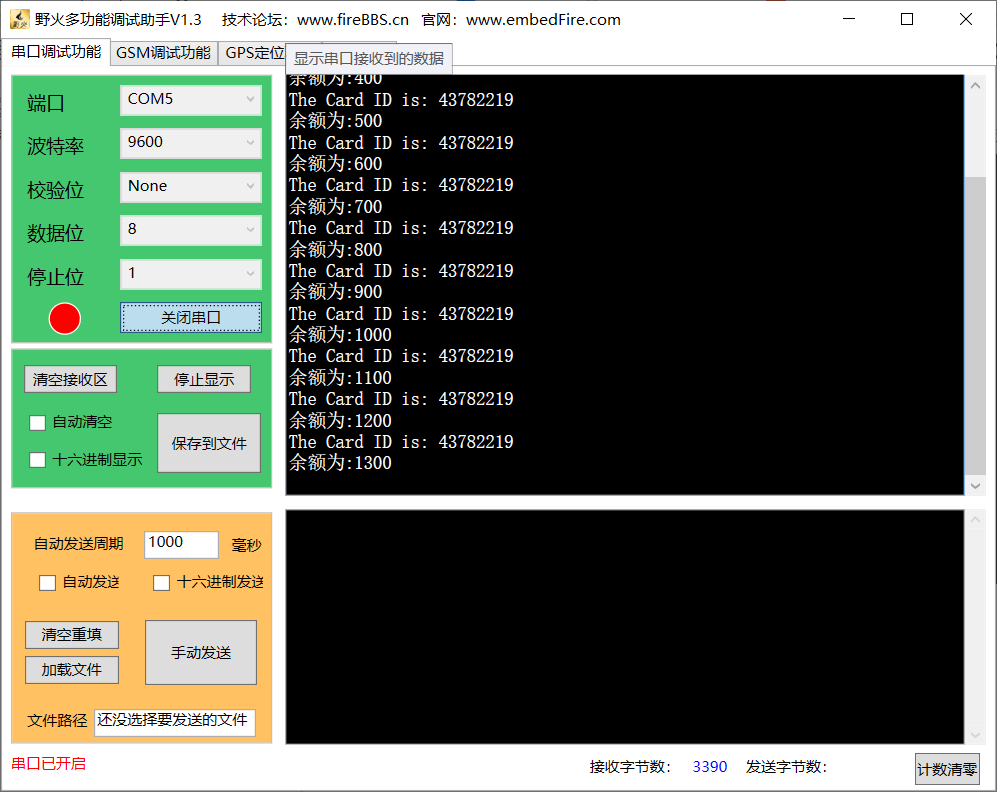Click the 关闭串口 button
The image size is (997, 792).
point(191,318)
